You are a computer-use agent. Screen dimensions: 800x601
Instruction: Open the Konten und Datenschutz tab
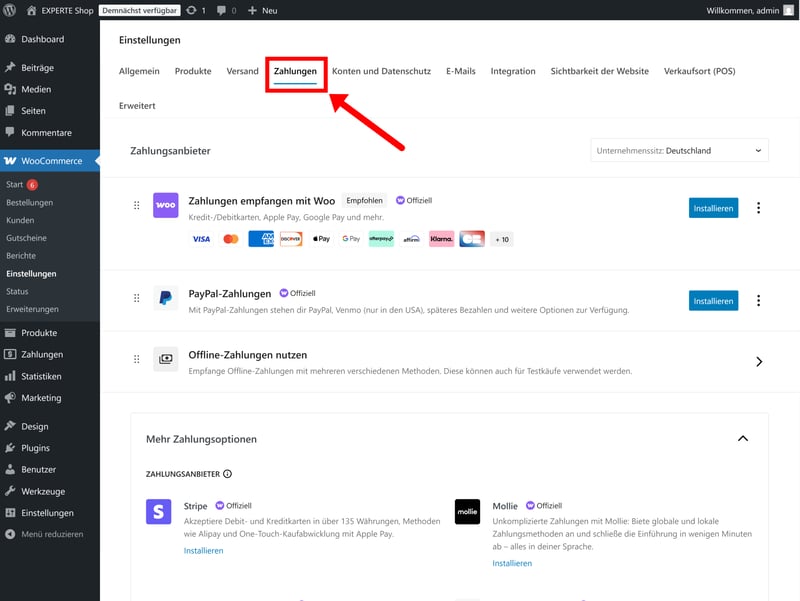381,71
